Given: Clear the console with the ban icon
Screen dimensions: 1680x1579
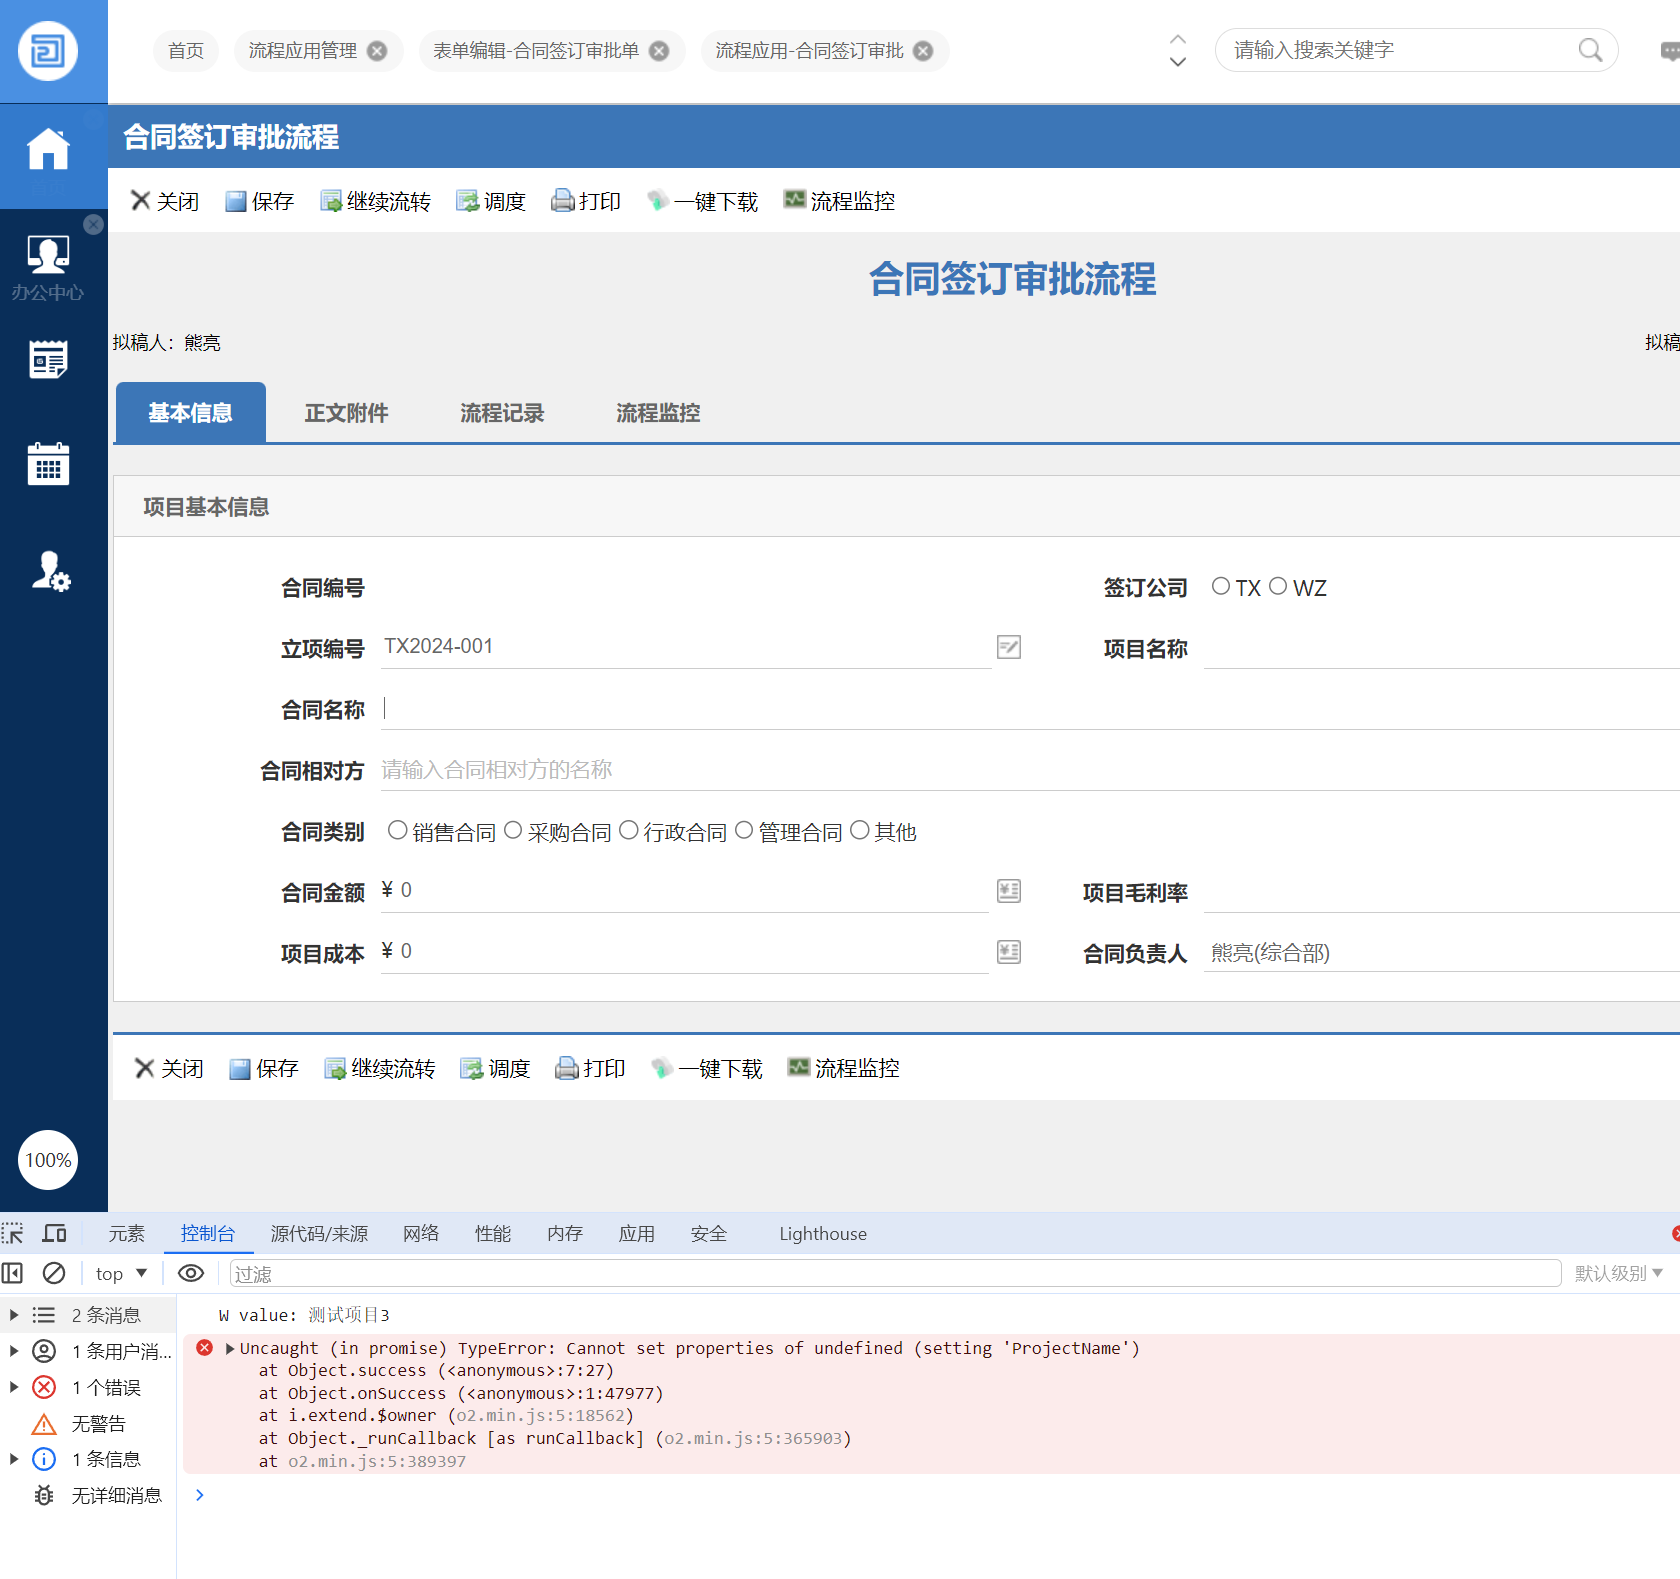Looking at the screenshot, I should (54, 1273).
